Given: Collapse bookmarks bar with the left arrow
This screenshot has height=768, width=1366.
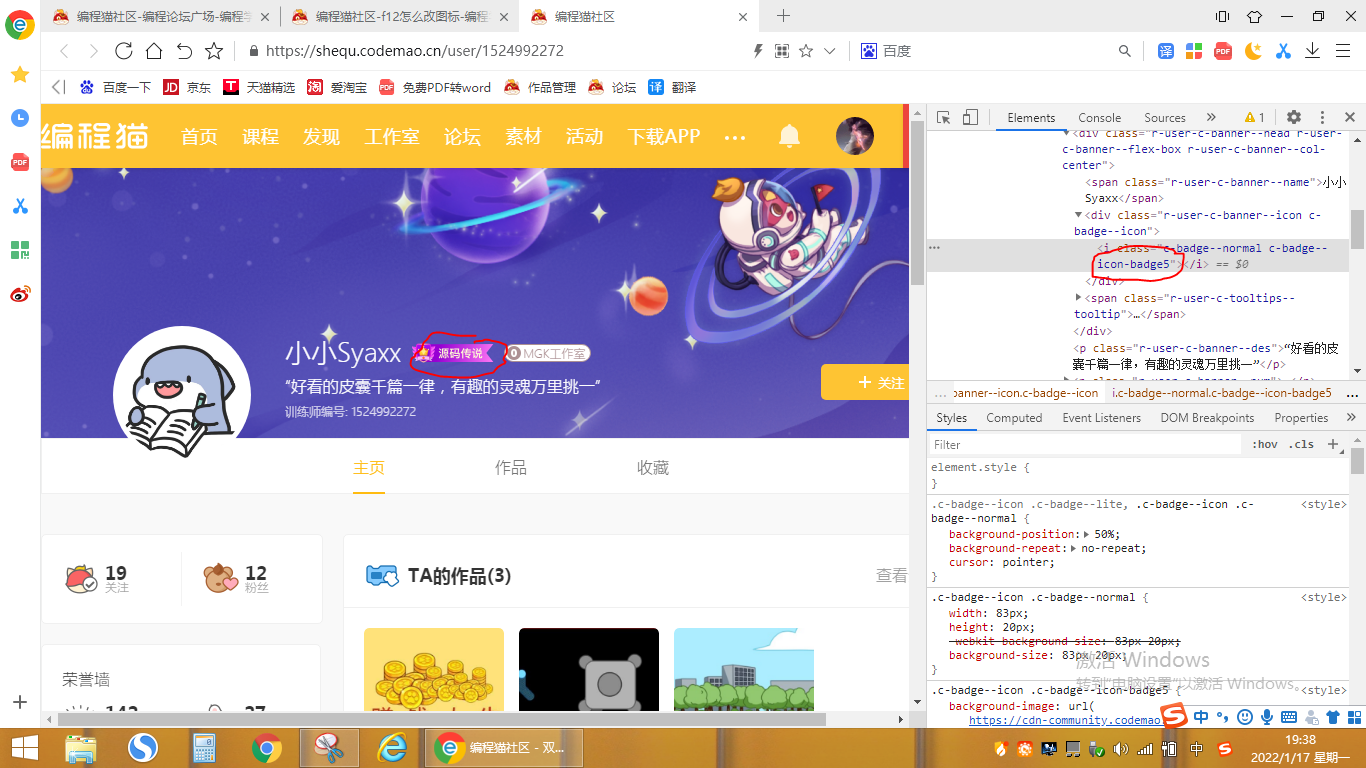Looking at the screenshot, I should (58, 87).
